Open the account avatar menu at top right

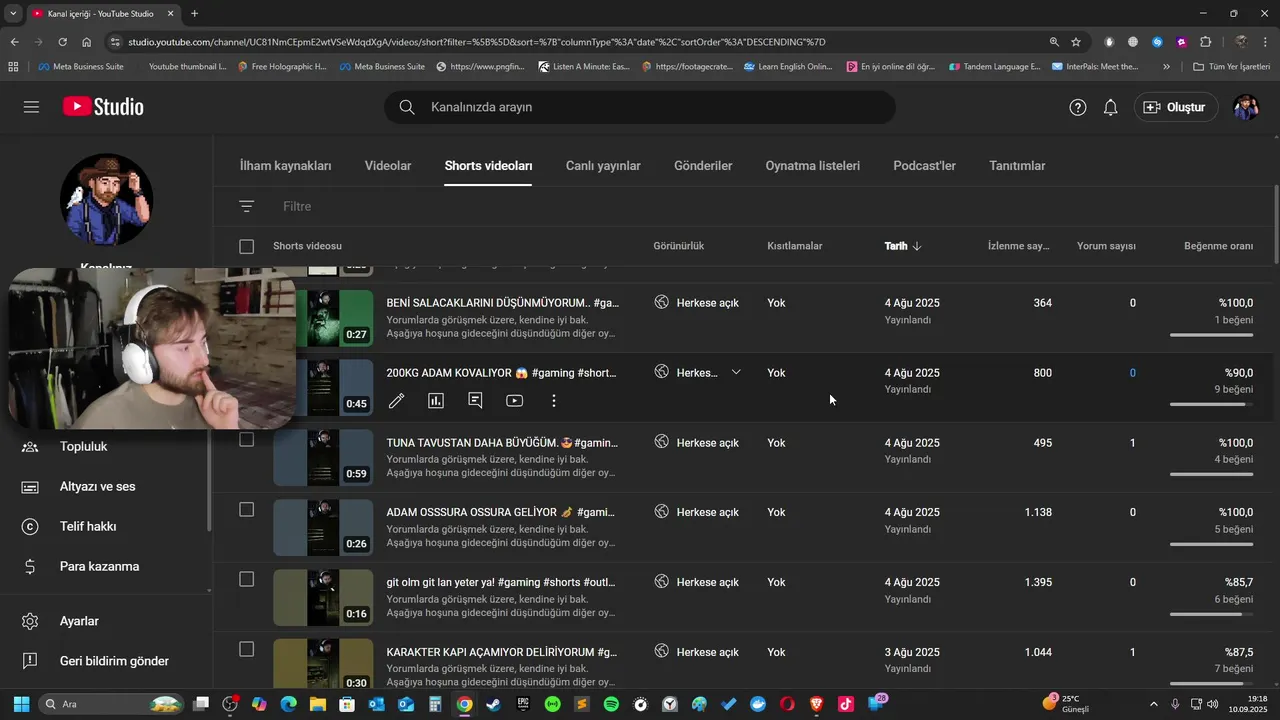(x=1246, y=107)
